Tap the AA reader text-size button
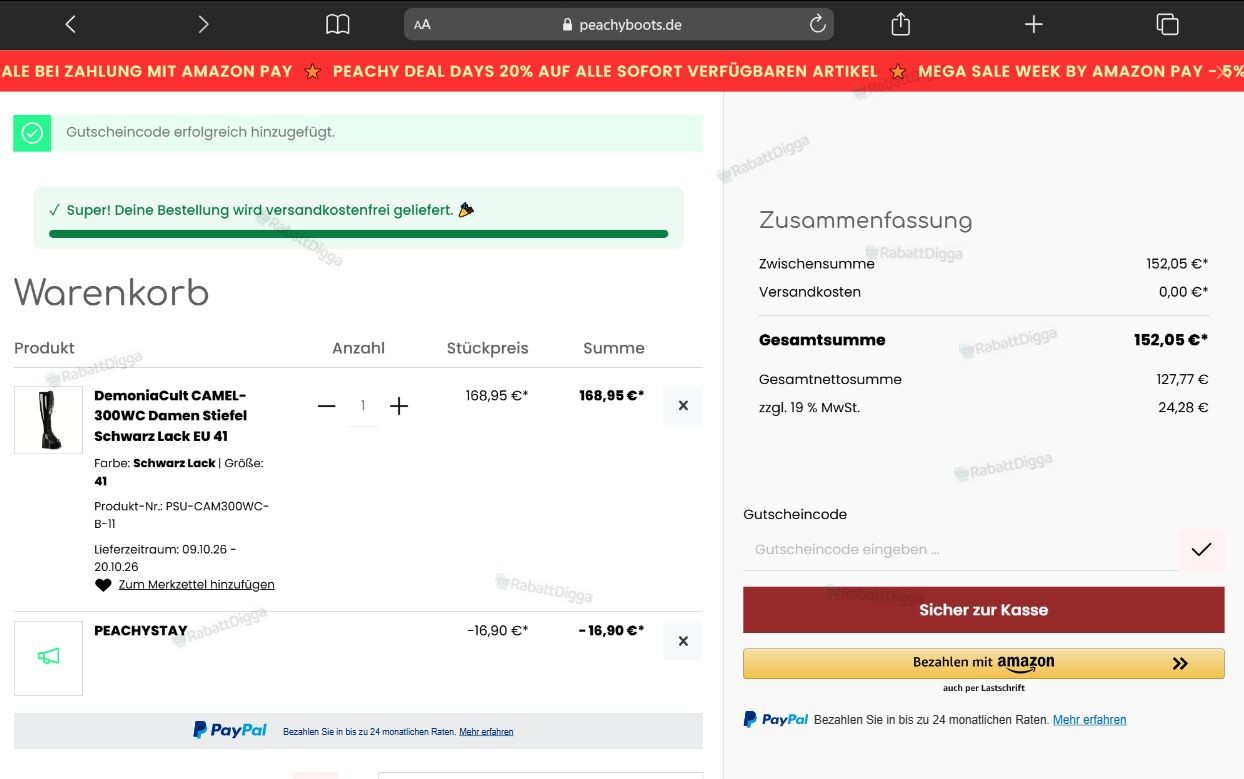This screenshot has height=779, width=1244. 422,25
